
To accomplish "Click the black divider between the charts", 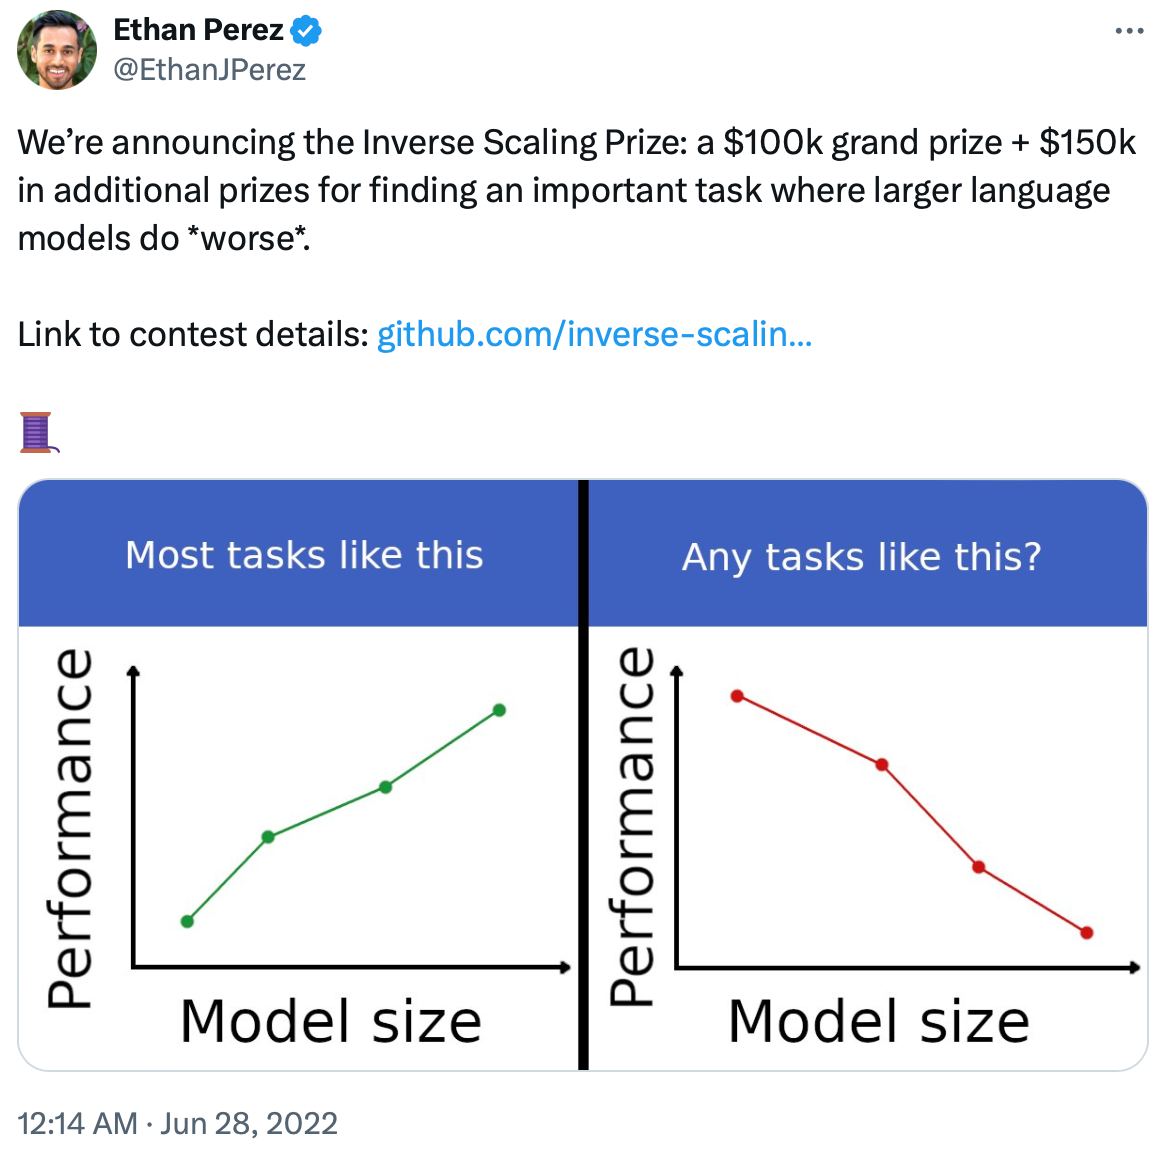I will point(583,775).
